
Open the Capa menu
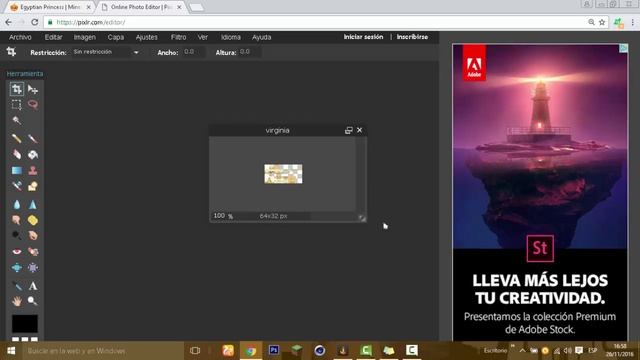116,37
